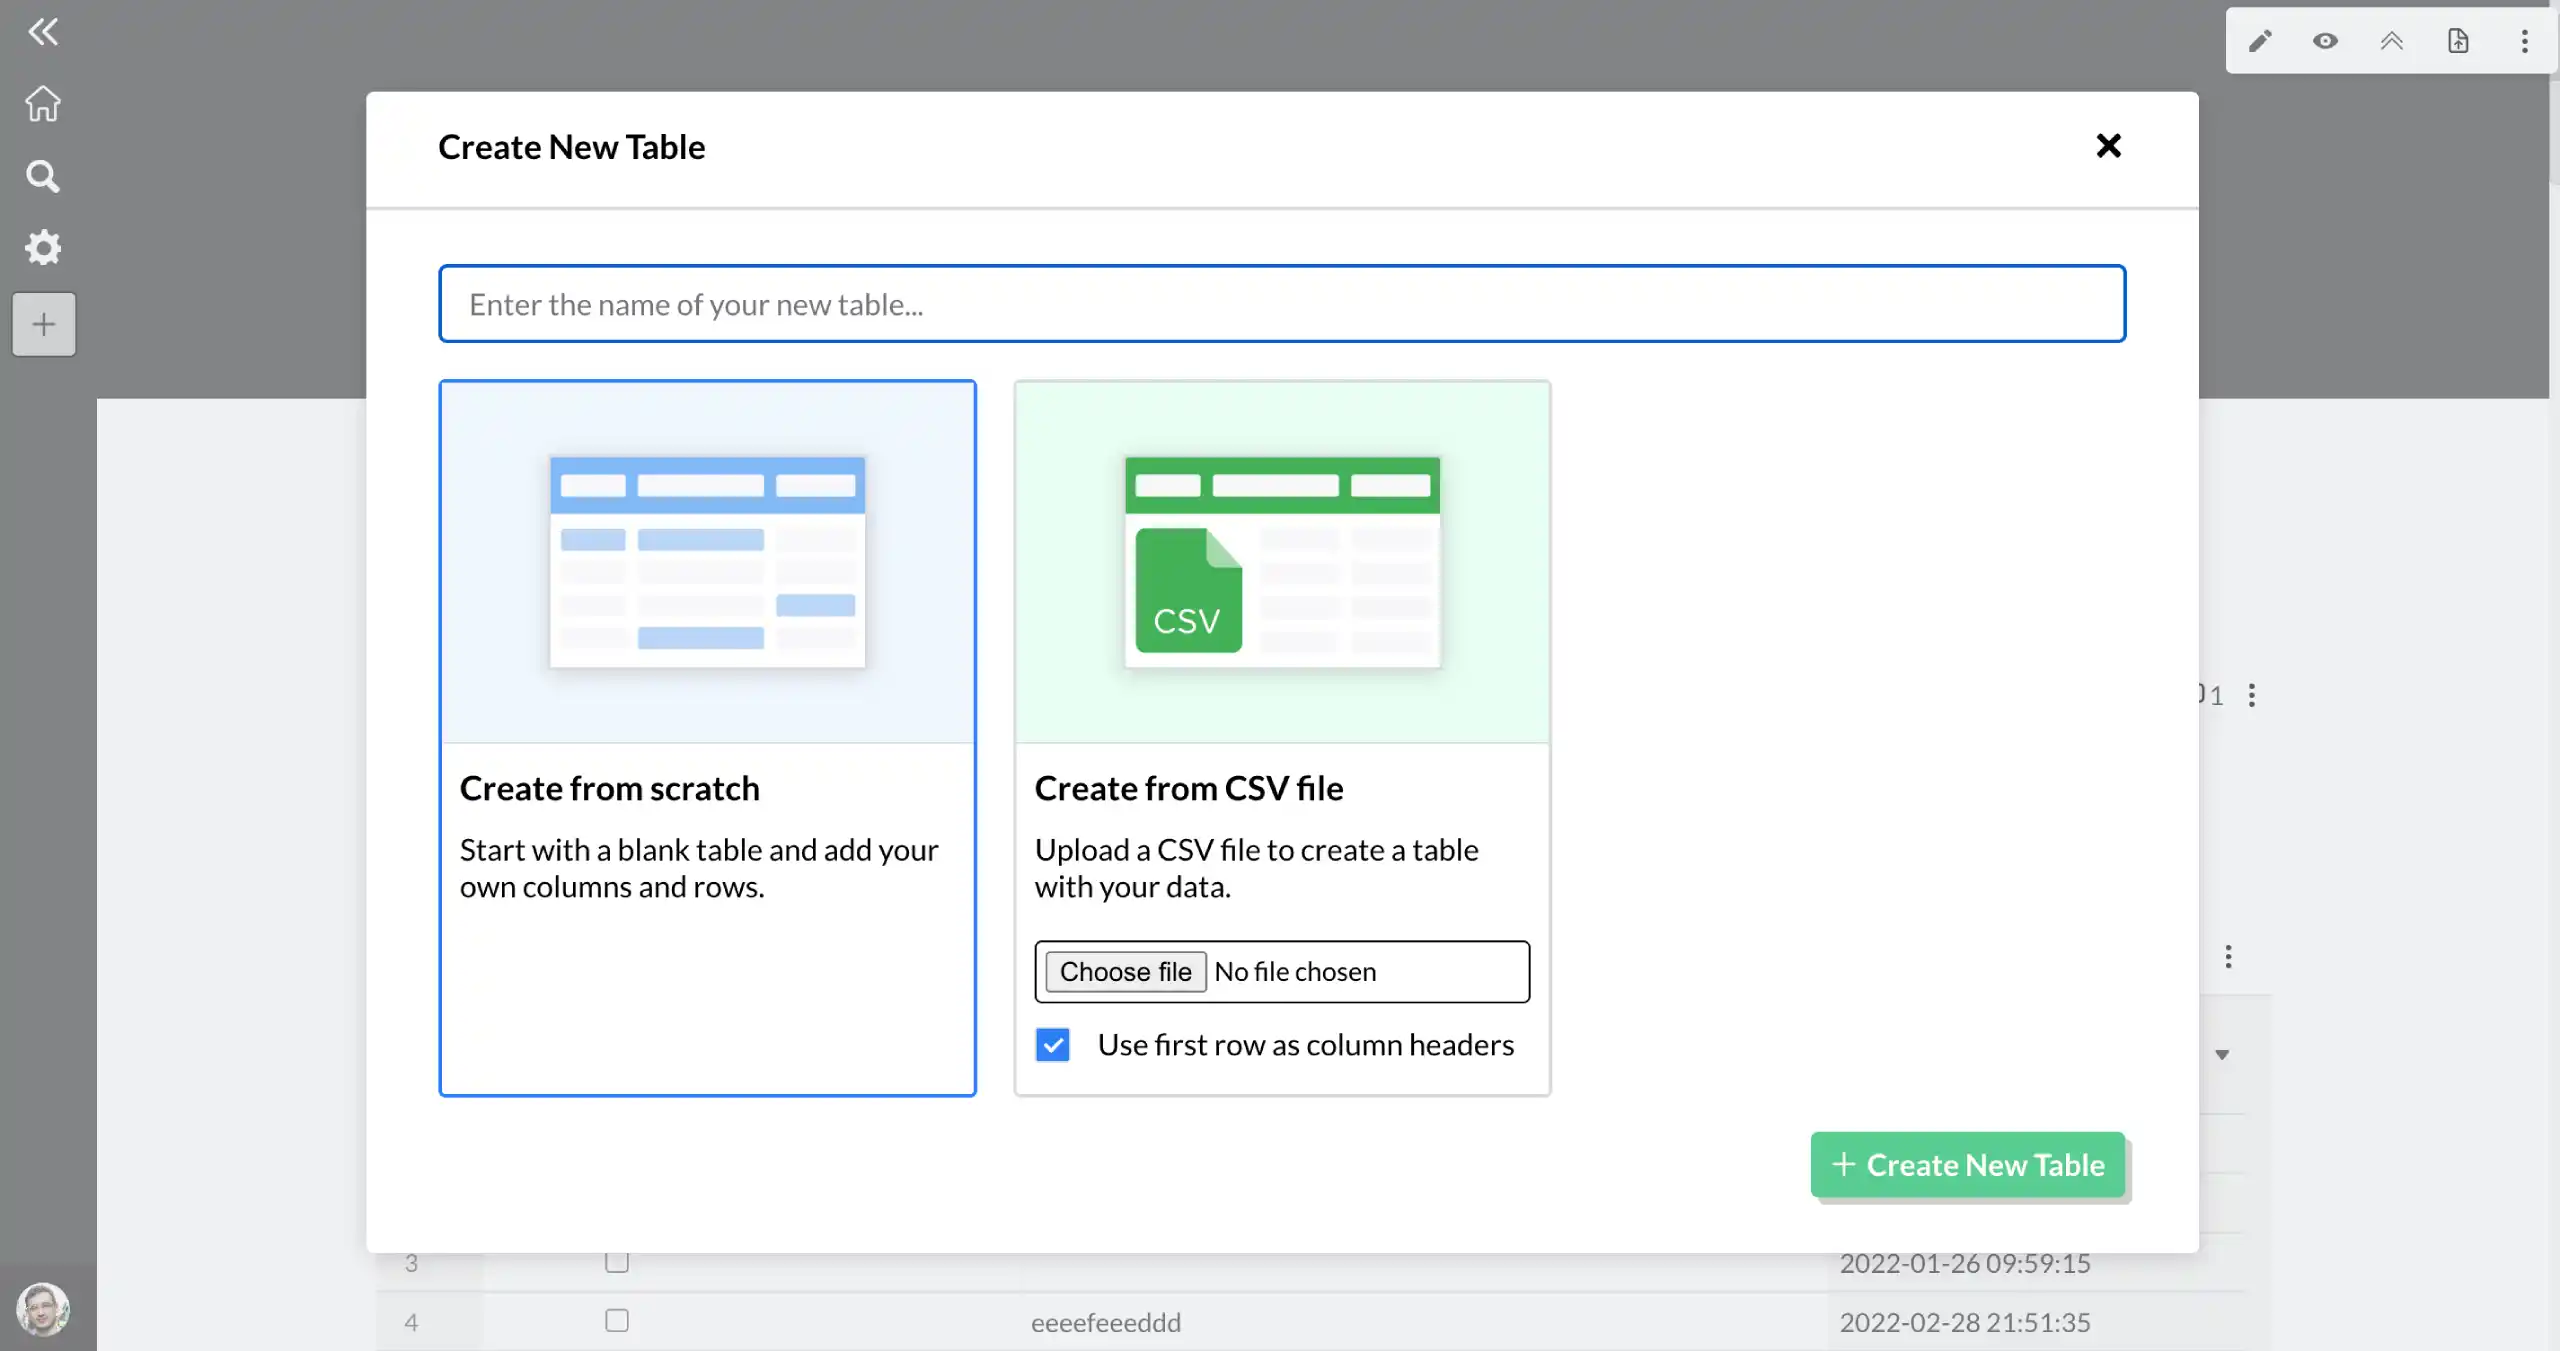Click the file import icon in top toolbar

click(x=2459, y=41)
